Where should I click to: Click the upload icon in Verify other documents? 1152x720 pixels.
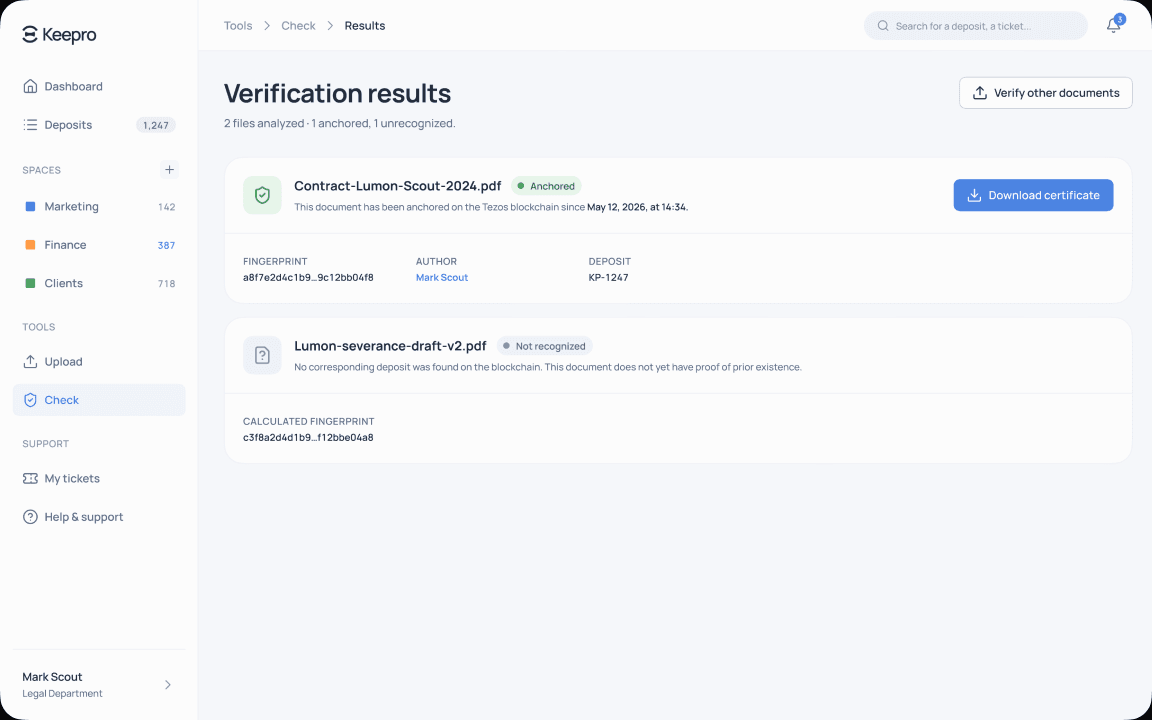click(x=979, y=93)
